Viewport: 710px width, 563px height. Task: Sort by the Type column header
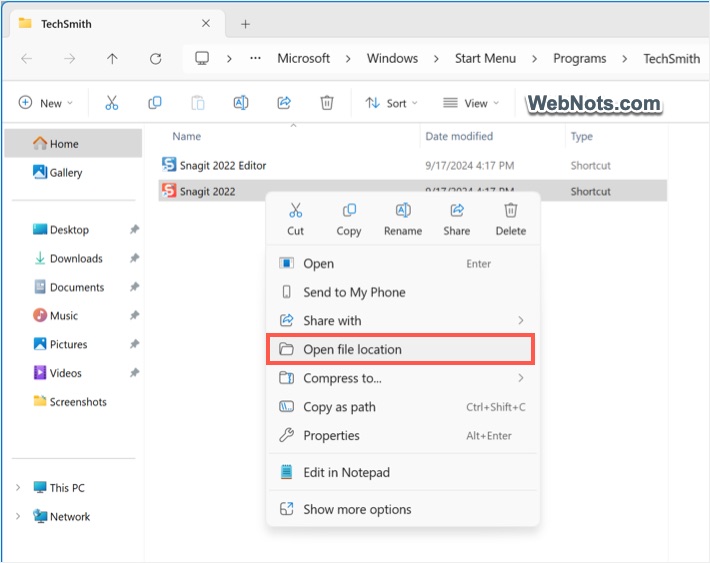click(581, 136)
